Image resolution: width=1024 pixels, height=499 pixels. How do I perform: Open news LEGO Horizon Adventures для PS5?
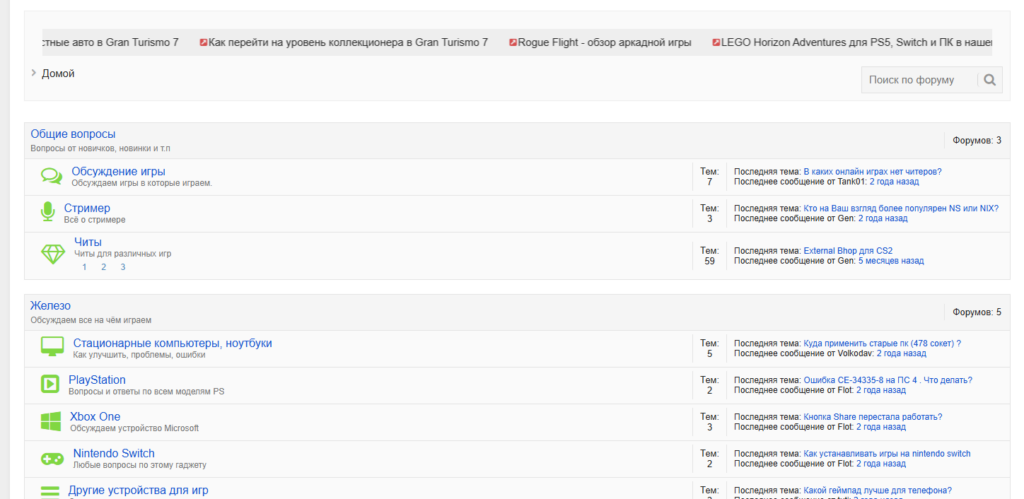click(x=856, y=42)
